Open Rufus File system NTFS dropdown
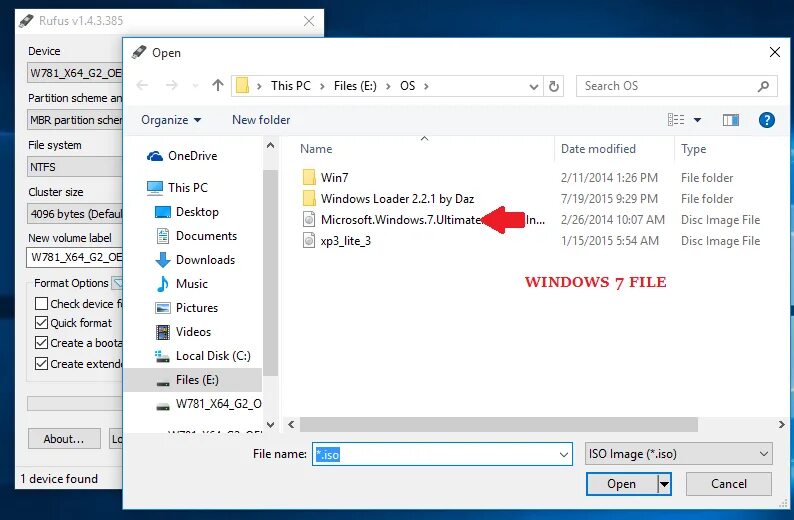Screen dimensions: 794x520 click(x=74, y=167)
